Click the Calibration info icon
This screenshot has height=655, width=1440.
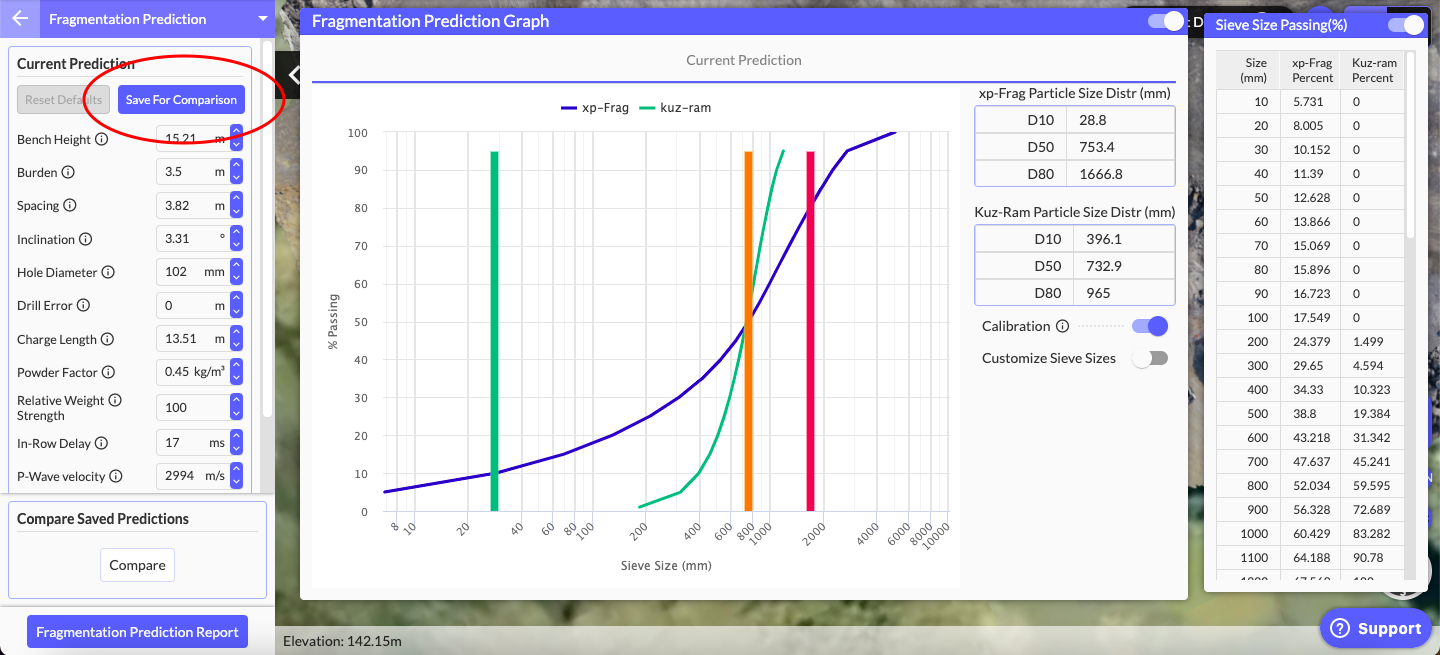[x=1062, y=326]
